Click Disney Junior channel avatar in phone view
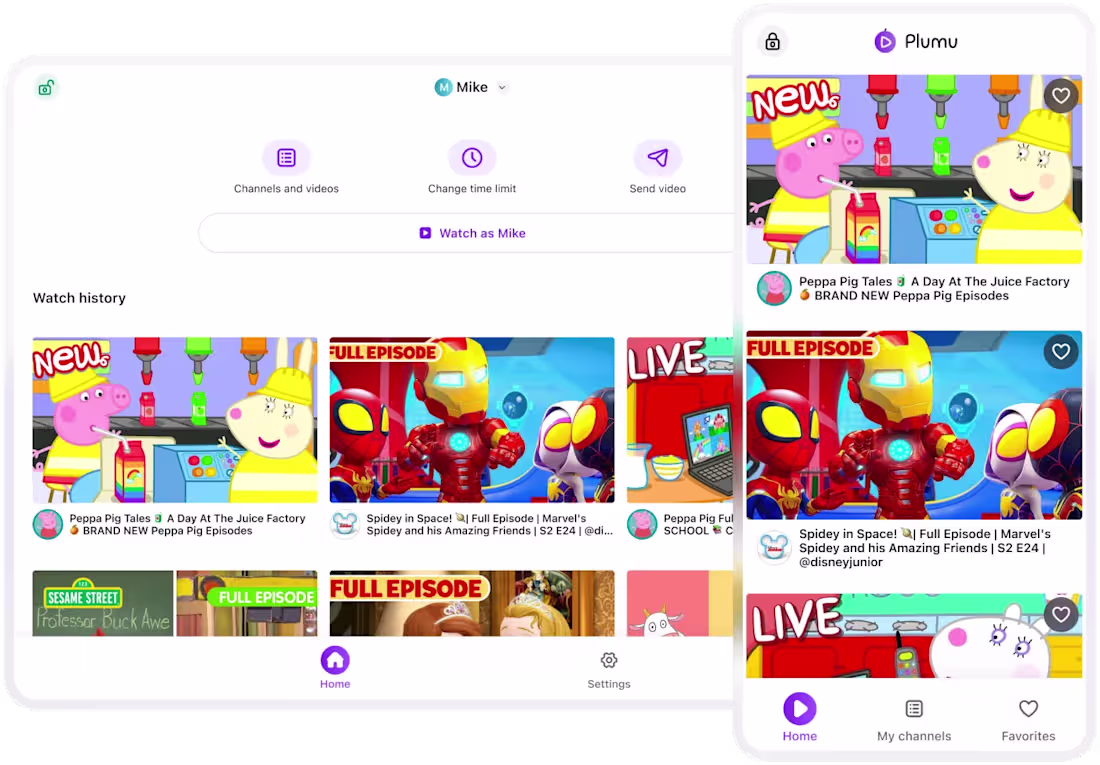Viewport: 1100px width, 765px height. (x=774, y=547)
